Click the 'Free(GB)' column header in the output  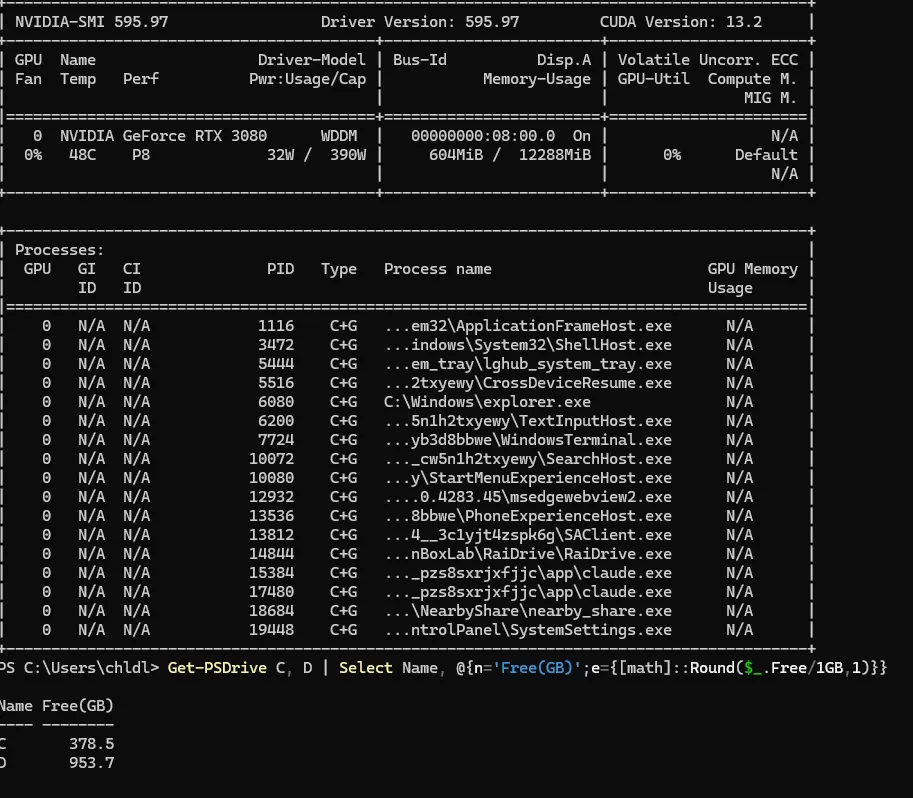click(78, 706)
